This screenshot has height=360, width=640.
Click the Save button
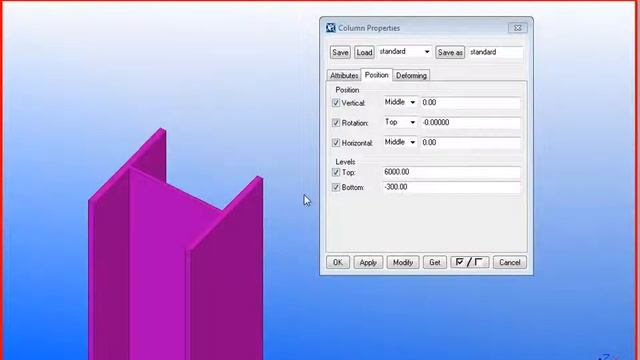pyautogui.click(x=340, y=52)
